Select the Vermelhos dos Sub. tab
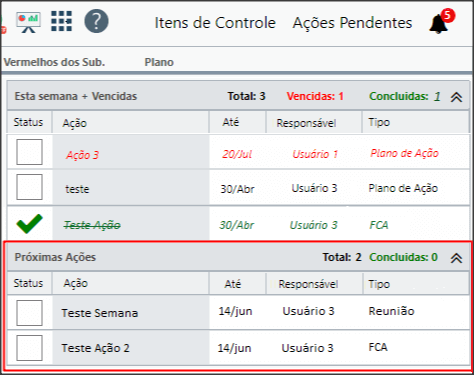Screen dimensions: 474x375 point(54,62)
